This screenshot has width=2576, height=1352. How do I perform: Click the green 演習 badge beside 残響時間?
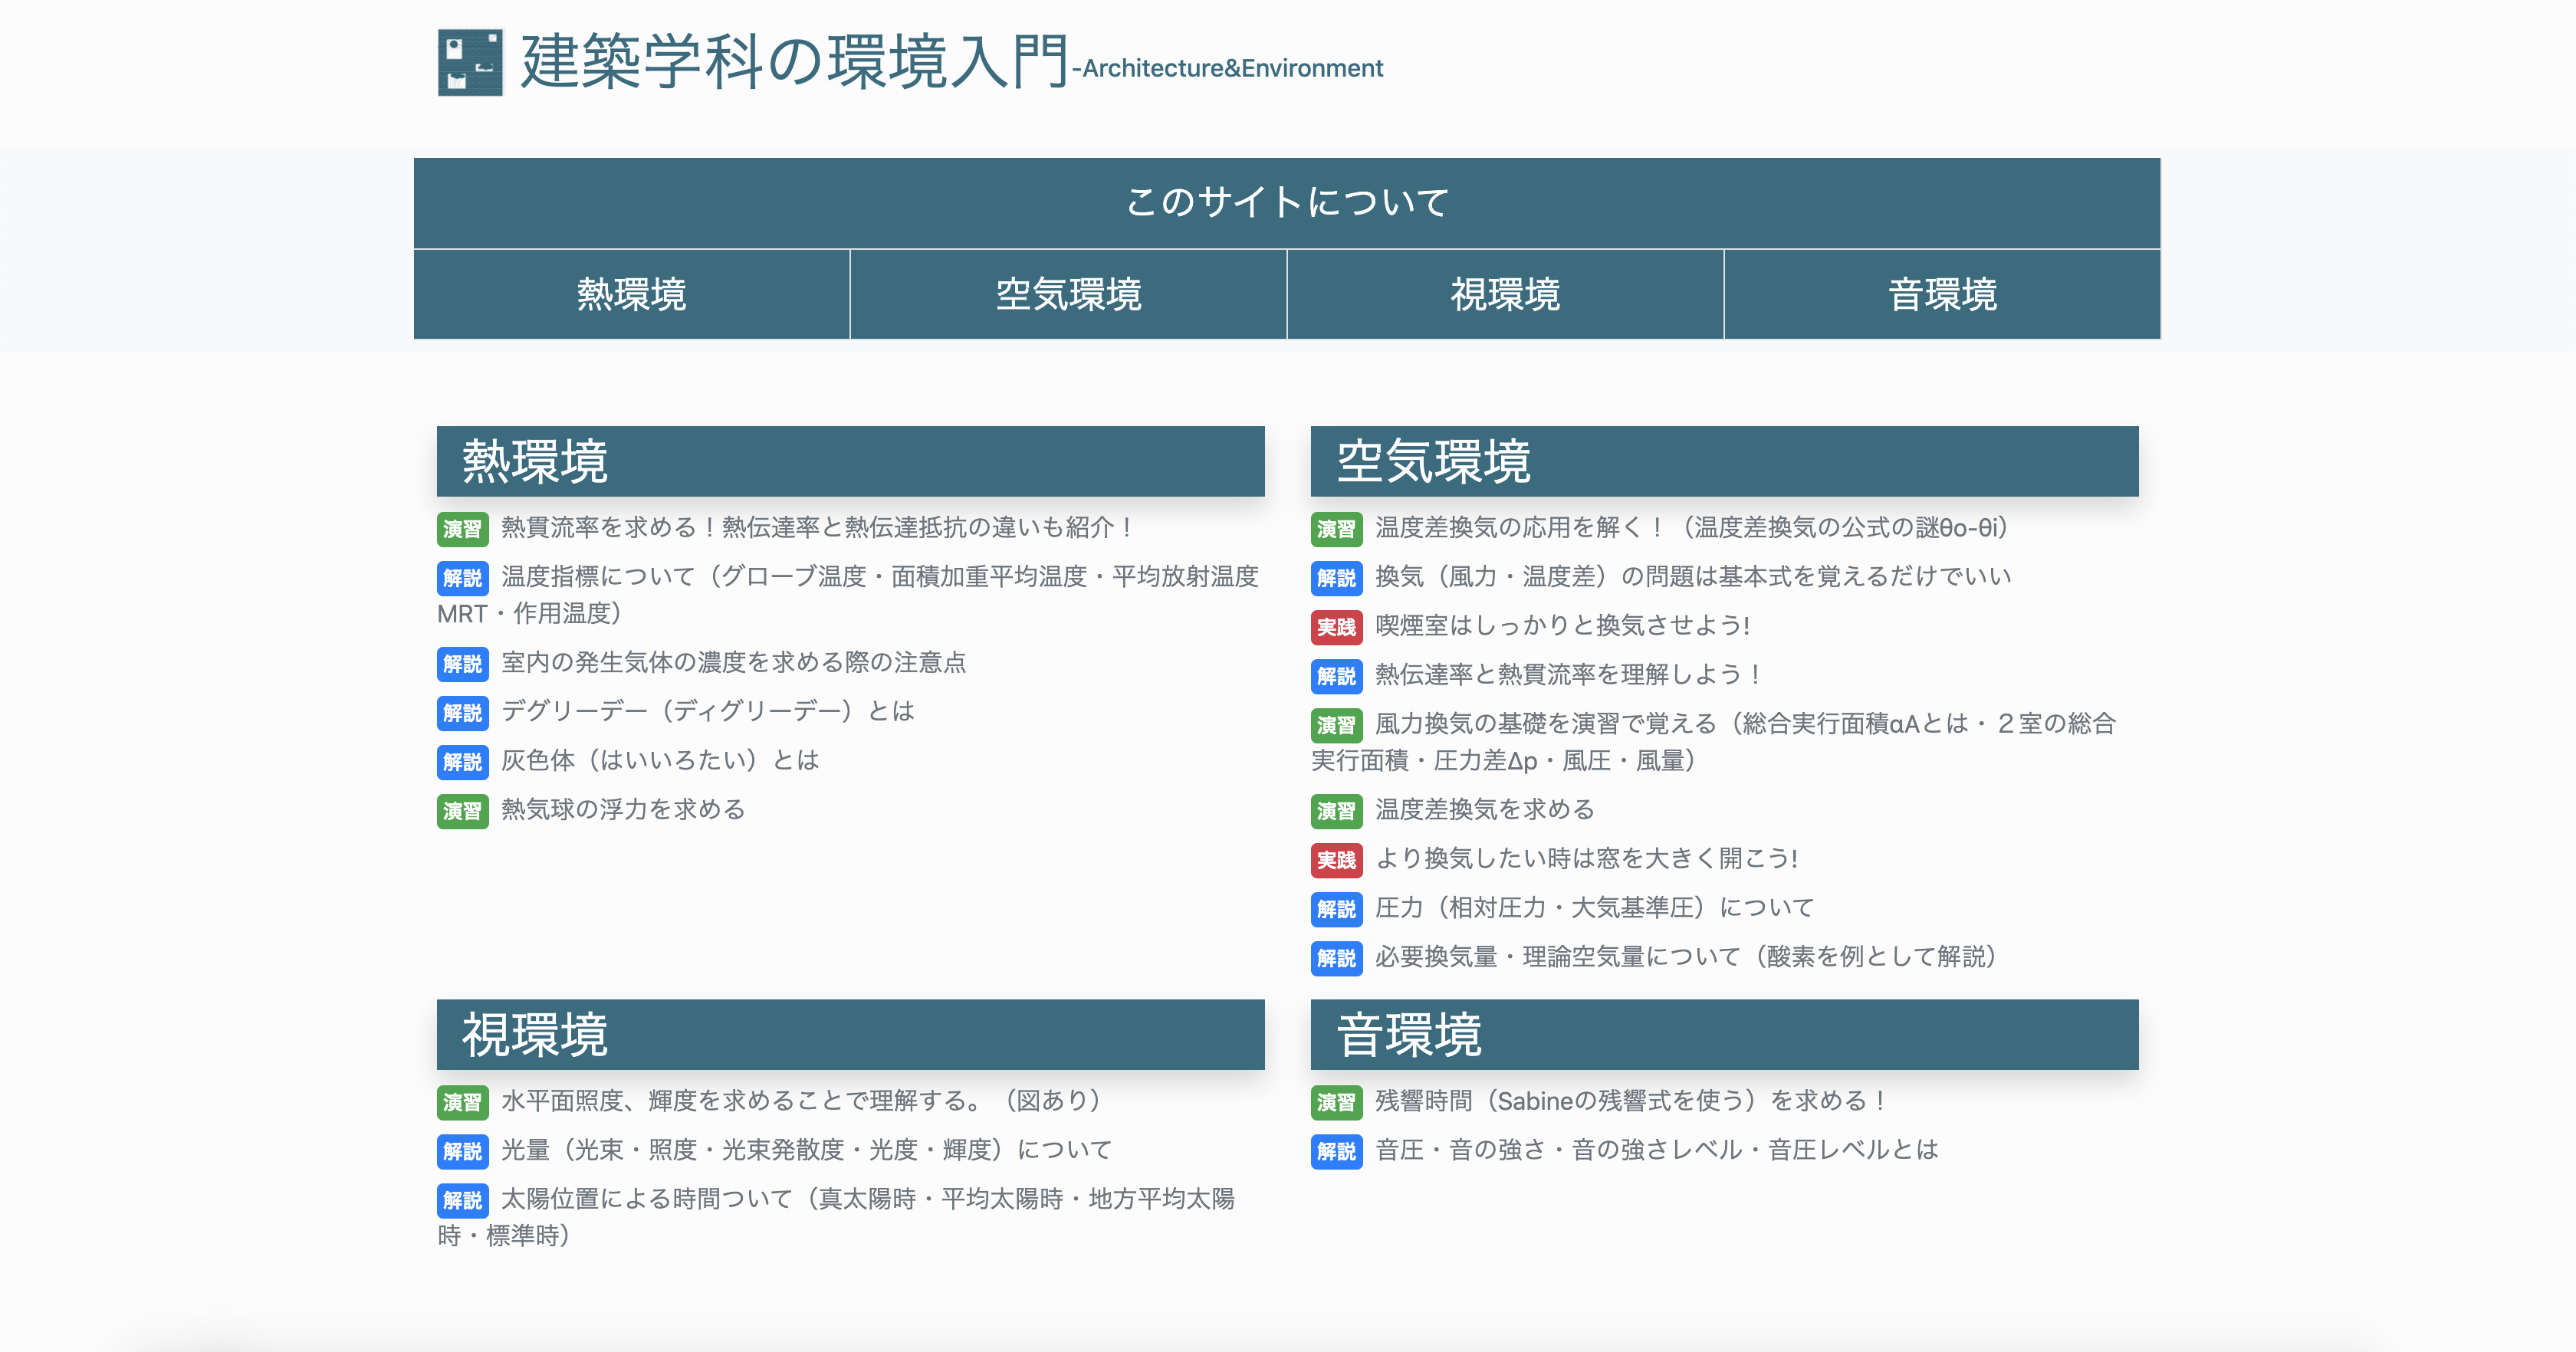click(1336, 1102)
